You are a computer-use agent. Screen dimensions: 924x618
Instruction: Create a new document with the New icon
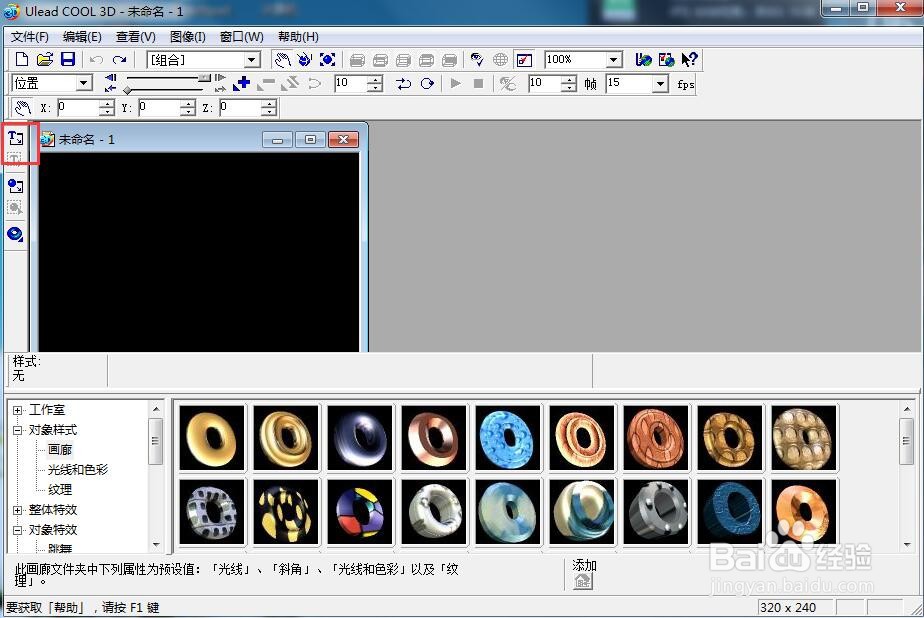coord(22,60)
